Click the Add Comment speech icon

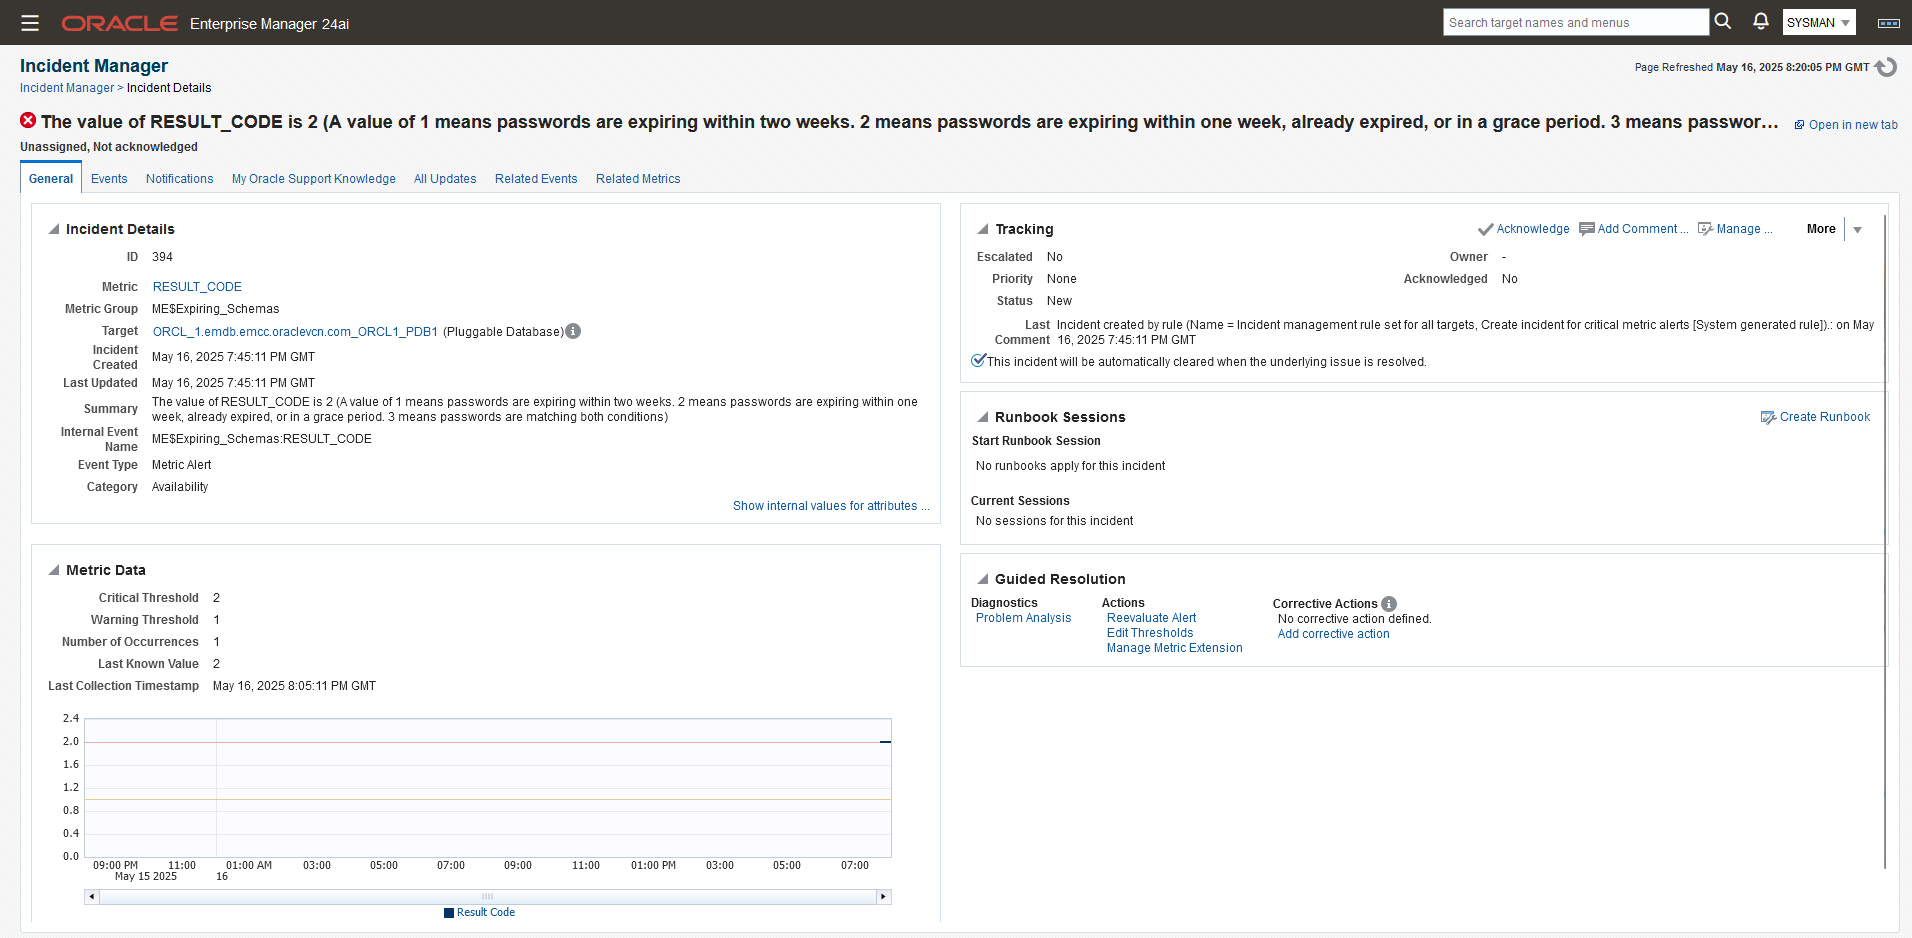1587,229
